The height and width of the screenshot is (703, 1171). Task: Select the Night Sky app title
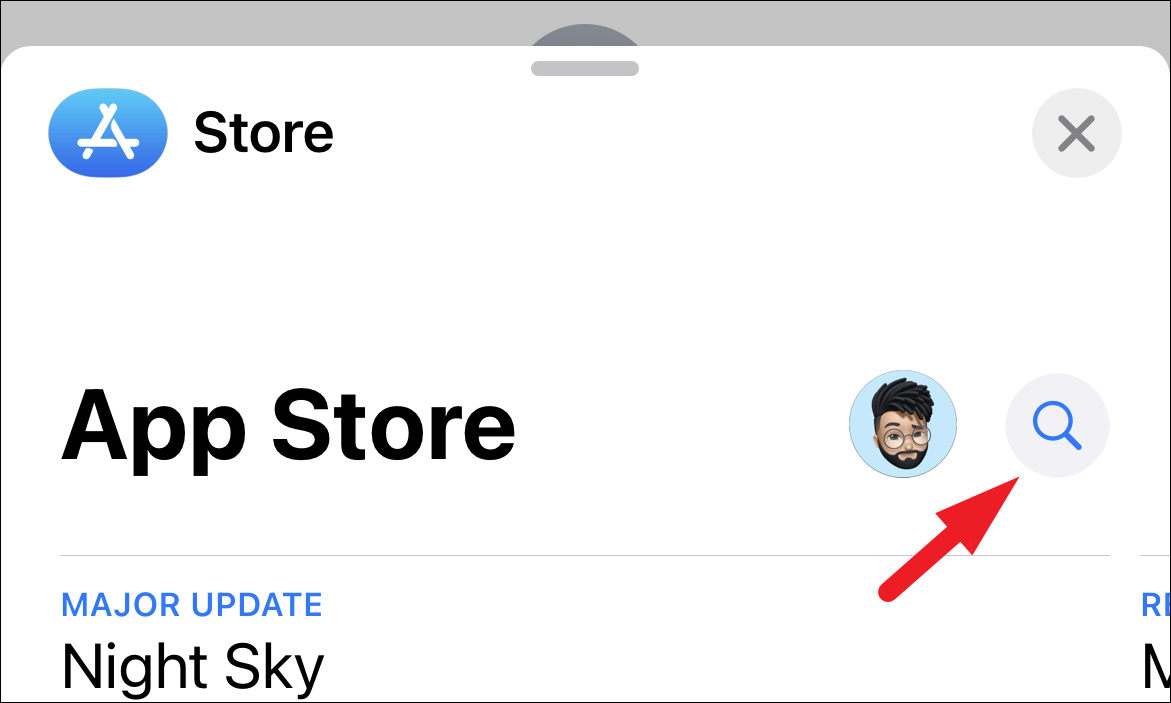pyautogui.click(x=193, y=667)
